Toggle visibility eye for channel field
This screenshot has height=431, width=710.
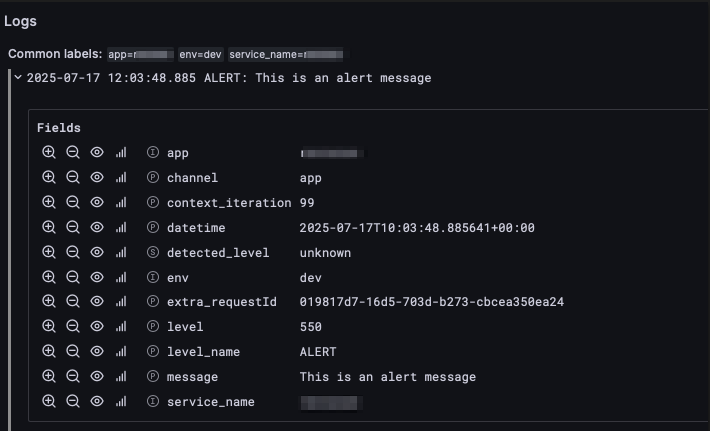(x=97, y=178)
